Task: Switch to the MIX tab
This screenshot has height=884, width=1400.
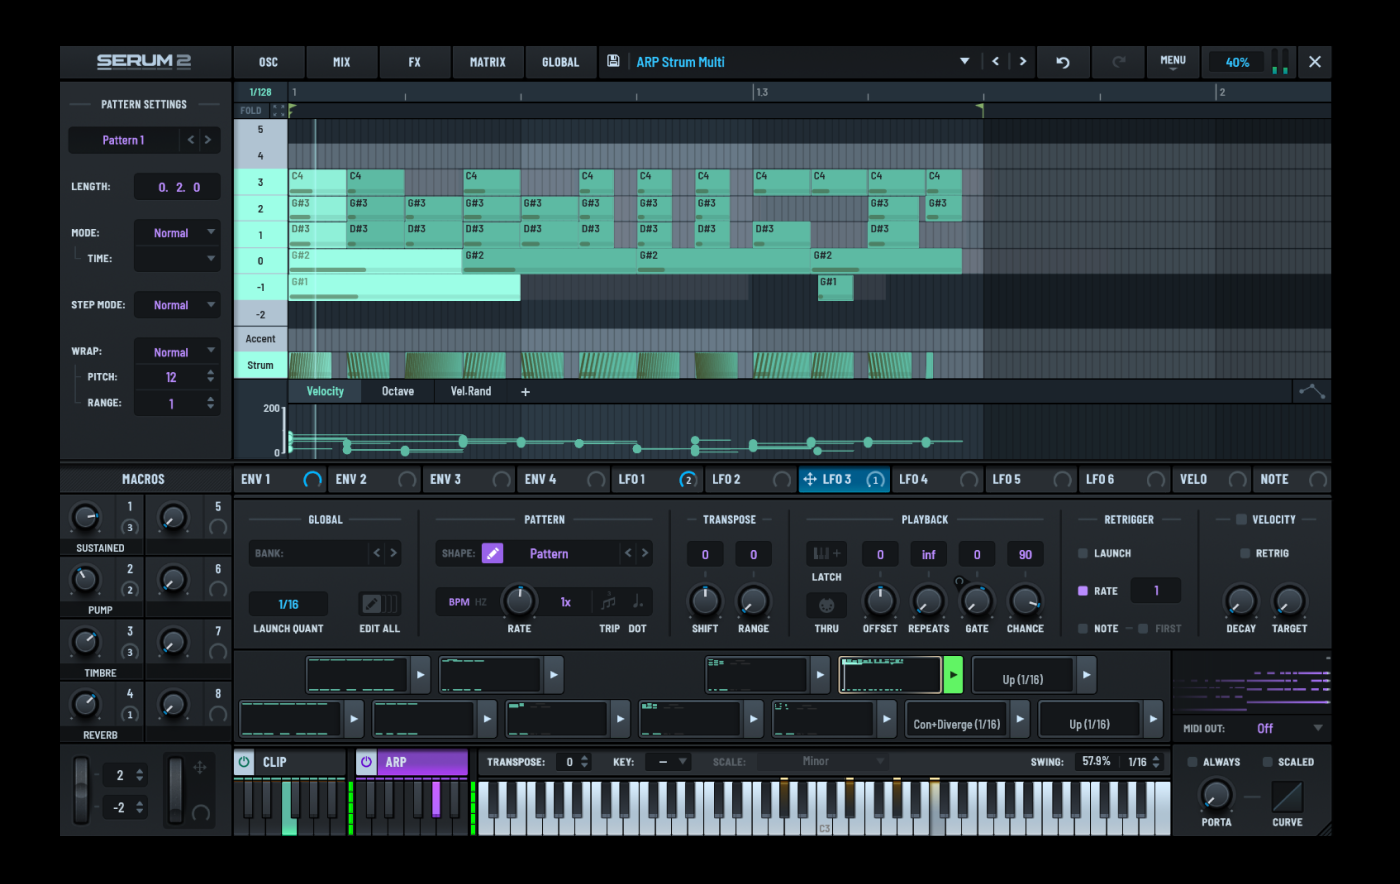Action: pos(342,62)
